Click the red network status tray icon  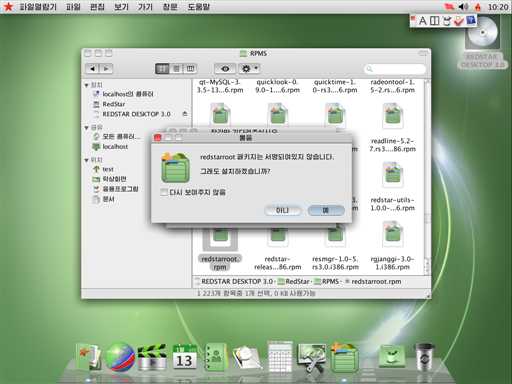[x=450, y=7]
